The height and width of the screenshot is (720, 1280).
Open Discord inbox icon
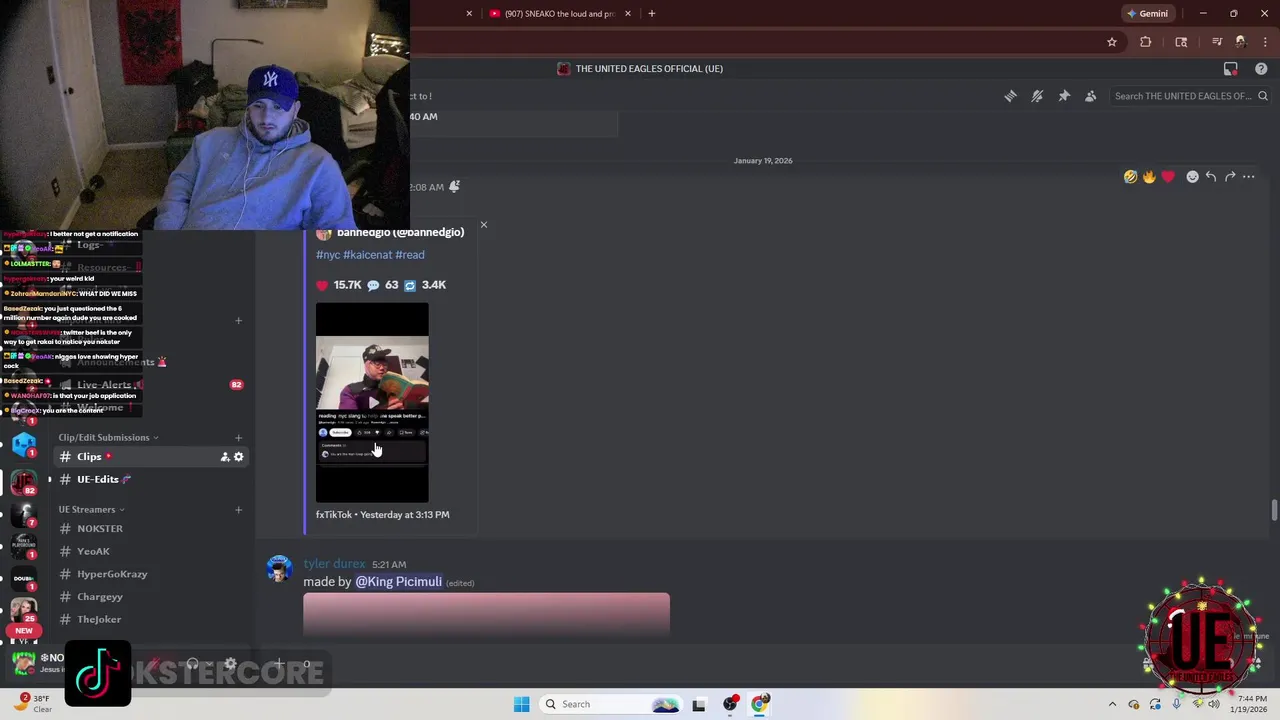click(x=1231, y=69)
